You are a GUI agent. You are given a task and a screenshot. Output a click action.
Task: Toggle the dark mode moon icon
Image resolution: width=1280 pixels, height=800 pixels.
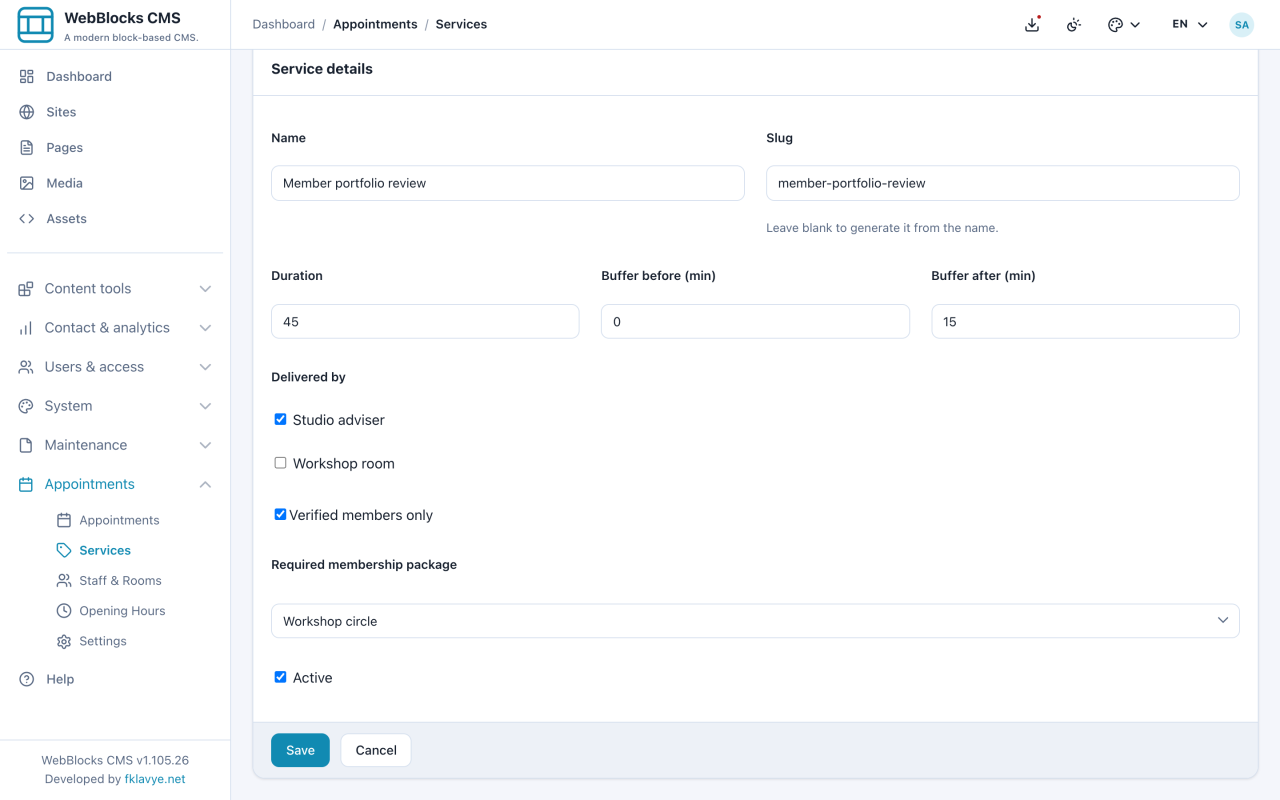click(1074, 25)
